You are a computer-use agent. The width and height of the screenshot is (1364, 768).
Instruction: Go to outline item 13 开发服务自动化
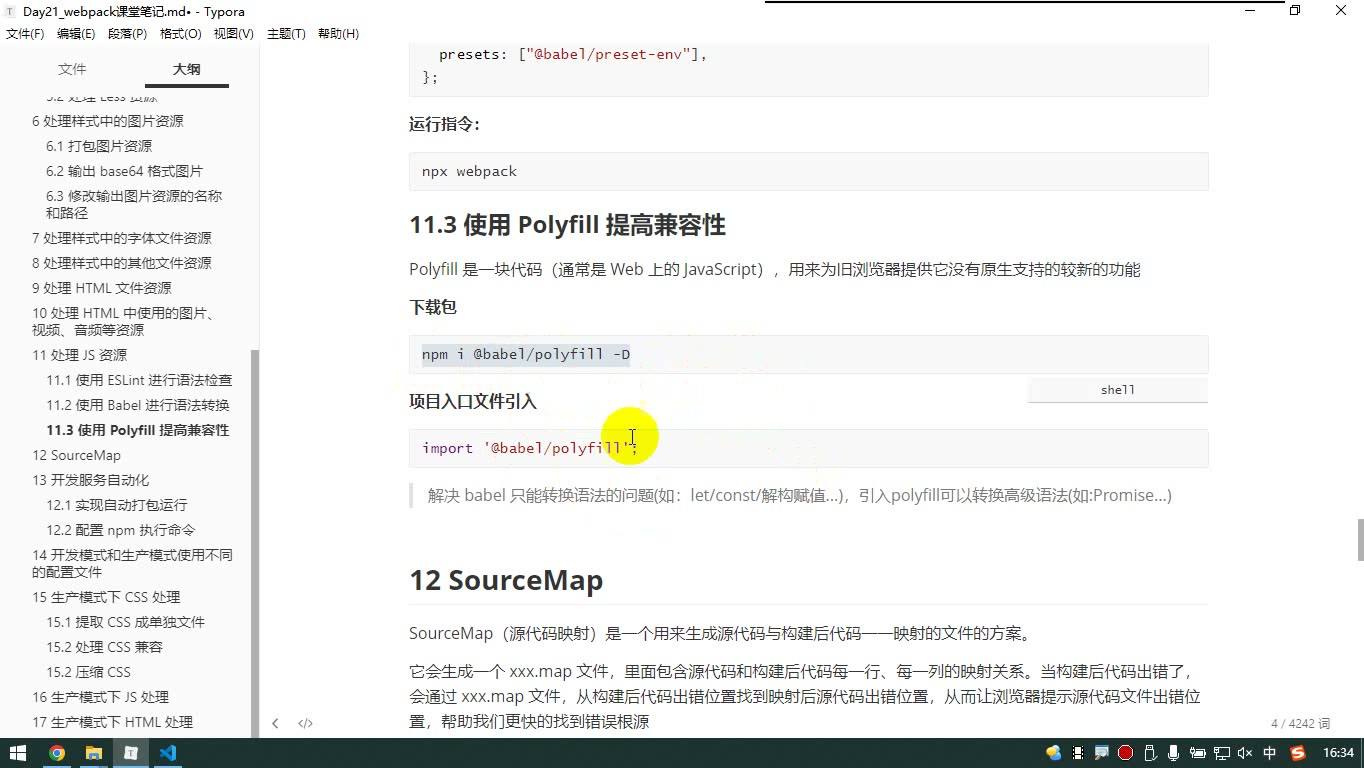pyautogui.click(x=90, y=480)
